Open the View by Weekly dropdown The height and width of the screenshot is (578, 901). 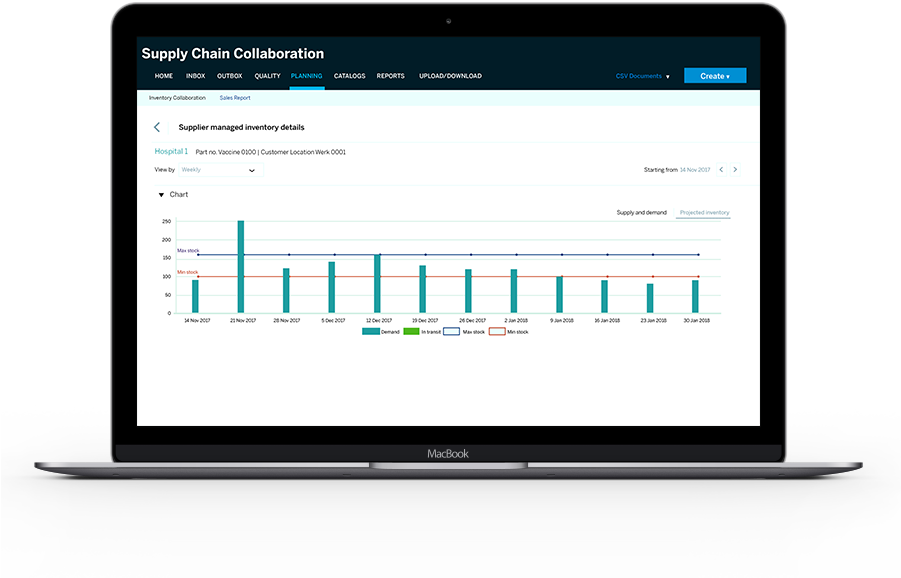click(217, 170)
